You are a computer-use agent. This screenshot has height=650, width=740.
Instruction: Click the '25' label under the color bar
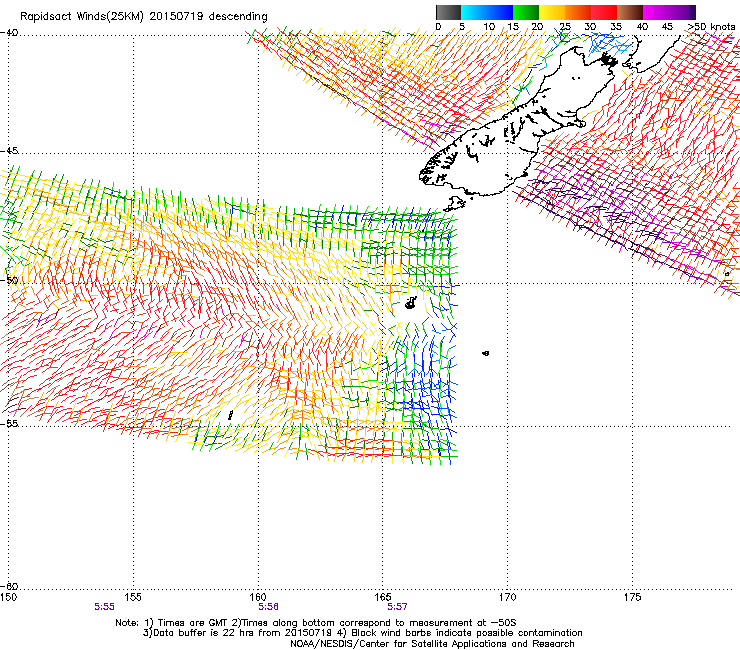click(x=565, y=27)
